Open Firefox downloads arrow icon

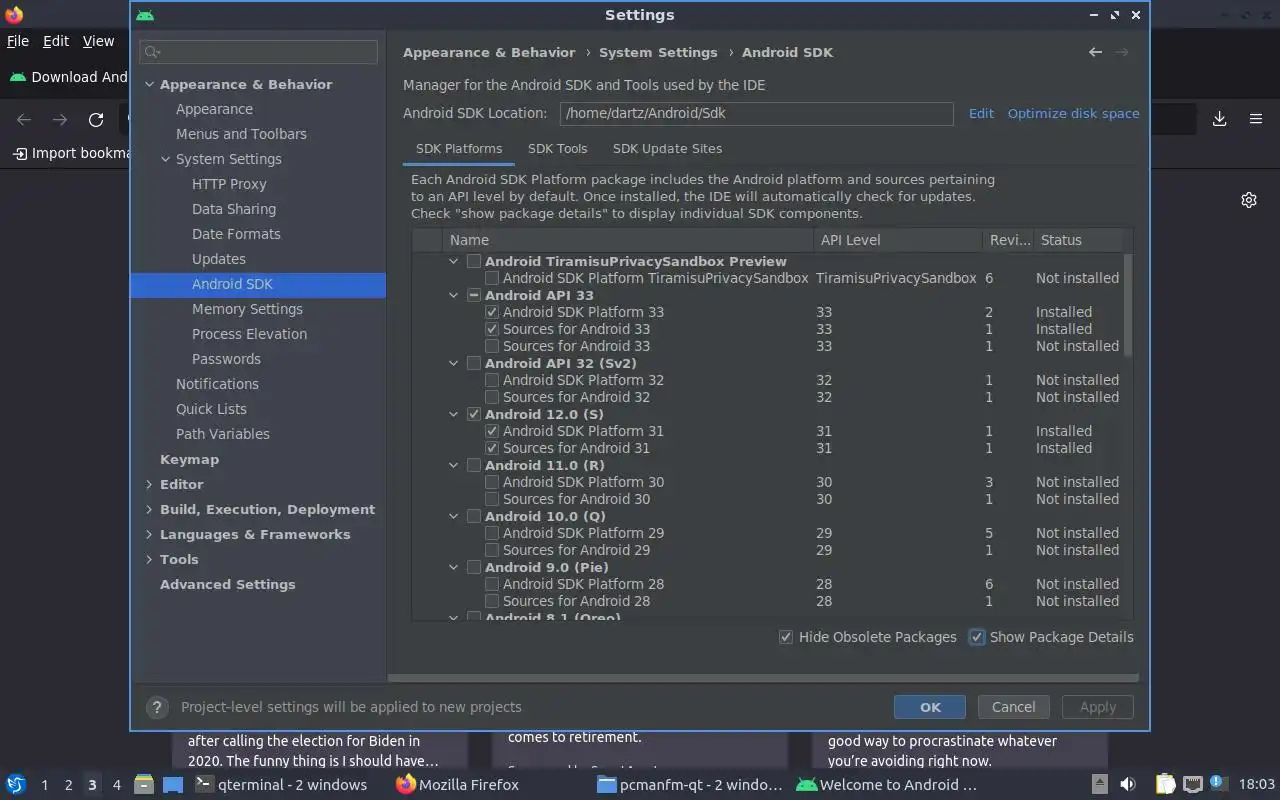coord(1220,119)
